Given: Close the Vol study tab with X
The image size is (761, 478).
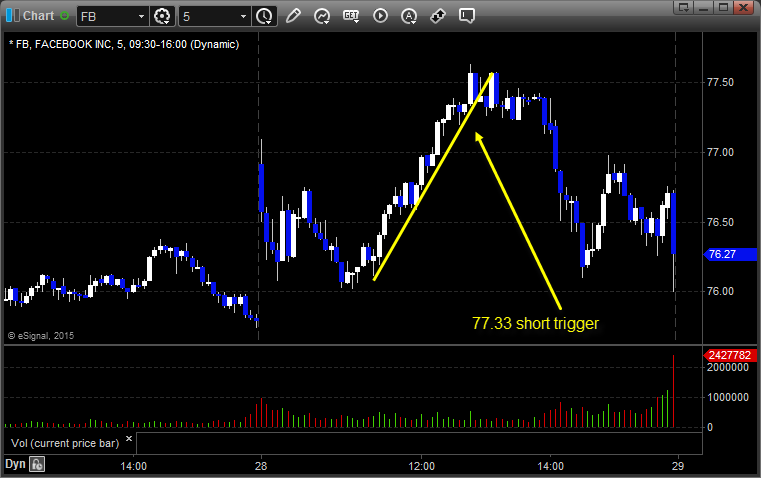Looking at the screenshot, I should (x=129, y=439).
